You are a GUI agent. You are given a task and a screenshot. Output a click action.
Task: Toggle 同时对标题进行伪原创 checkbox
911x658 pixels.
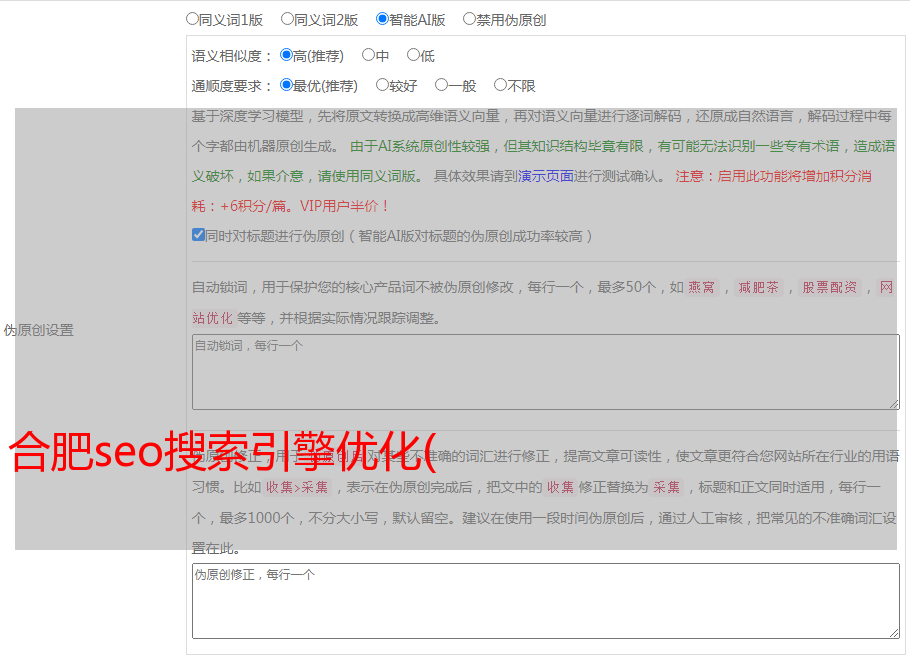[198, 235]
